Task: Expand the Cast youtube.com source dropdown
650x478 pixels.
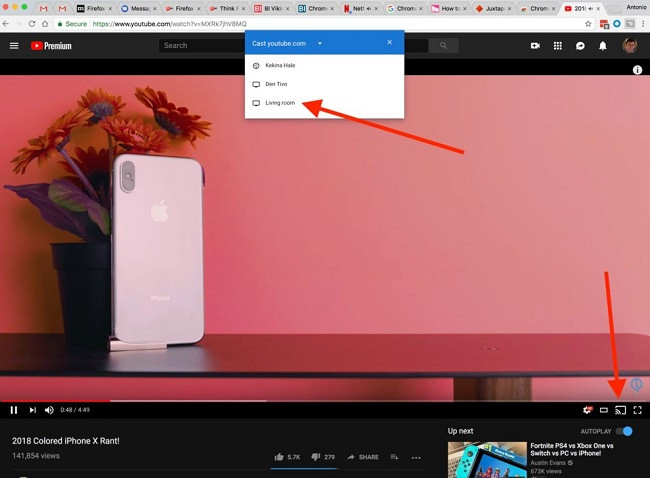Action: point(320,44)
